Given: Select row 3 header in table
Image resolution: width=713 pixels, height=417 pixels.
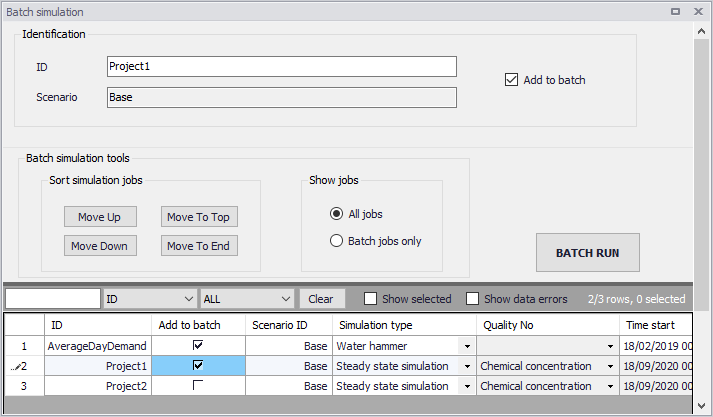Looking at the screenshot, I should click(x=25, y=387).
